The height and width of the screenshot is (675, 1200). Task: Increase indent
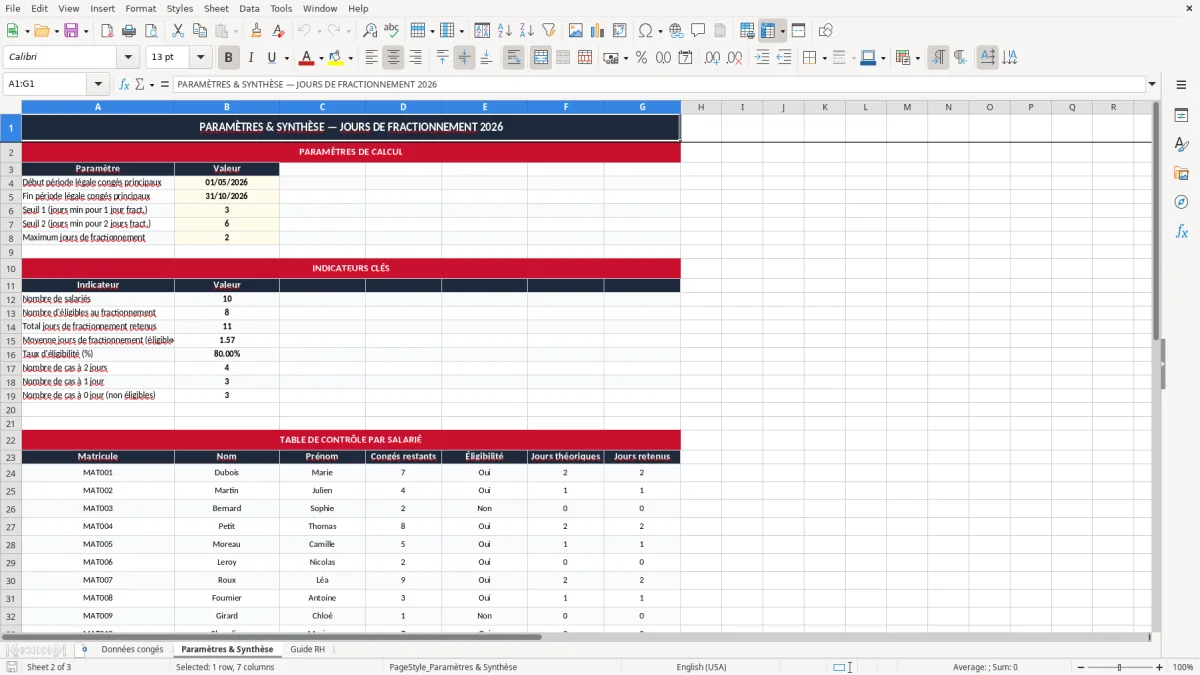click(762, 58)
